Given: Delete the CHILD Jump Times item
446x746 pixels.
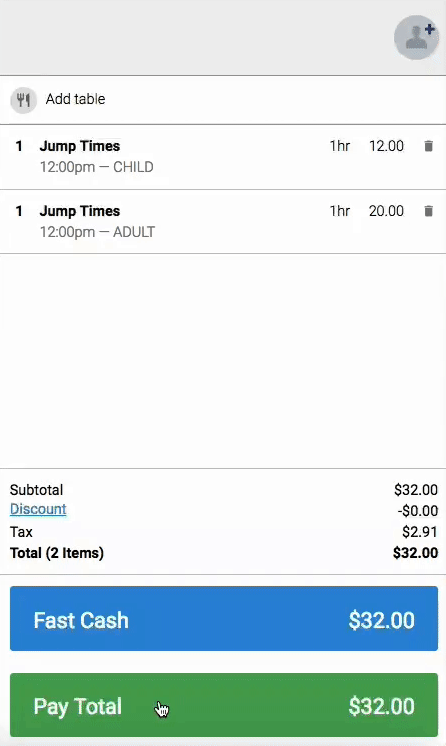Looking at the screenshot, I should click(428, 146).
